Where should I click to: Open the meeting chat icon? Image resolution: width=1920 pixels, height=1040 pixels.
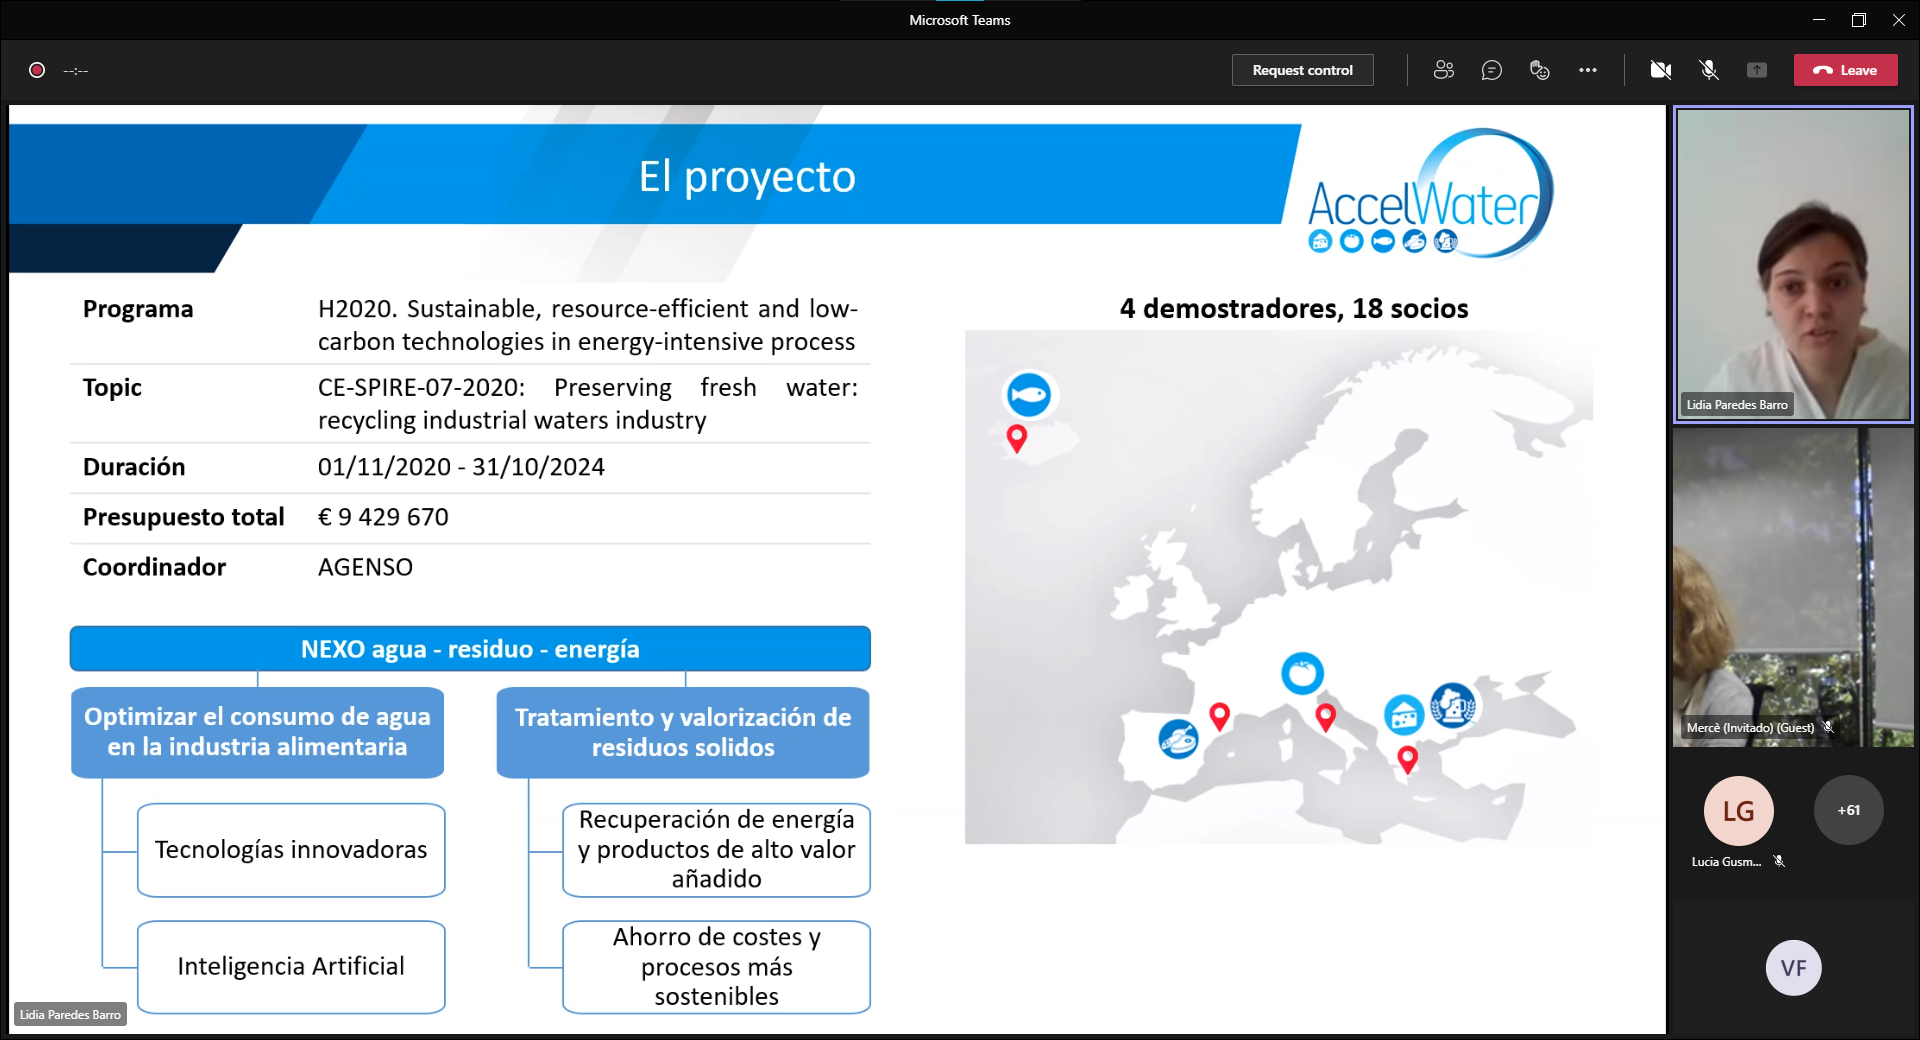[x=1491, y=70]
